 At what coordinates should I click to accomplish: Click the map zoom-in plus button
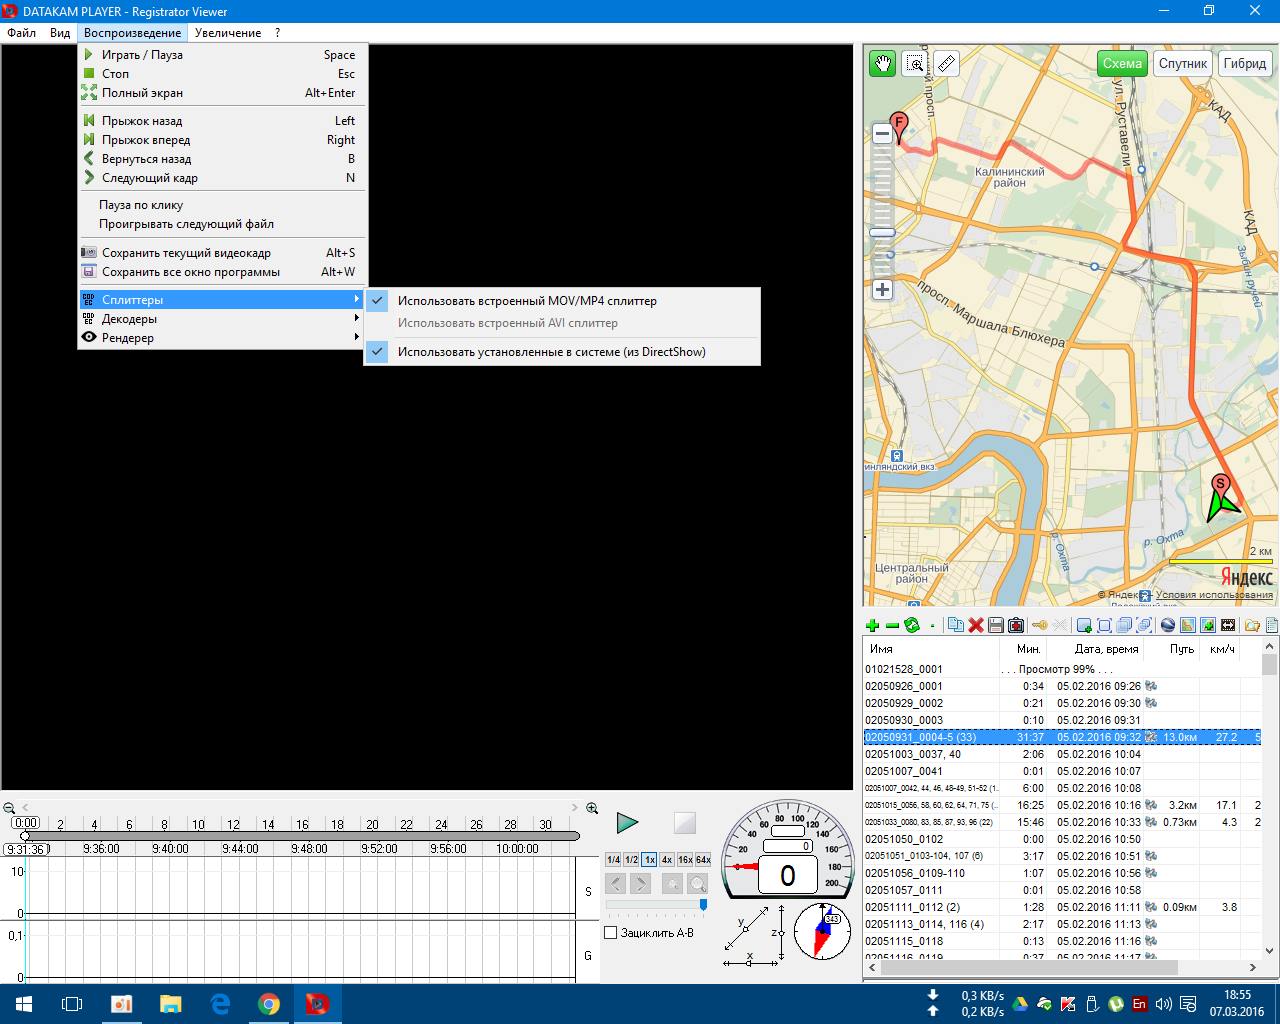click(882, 290)
